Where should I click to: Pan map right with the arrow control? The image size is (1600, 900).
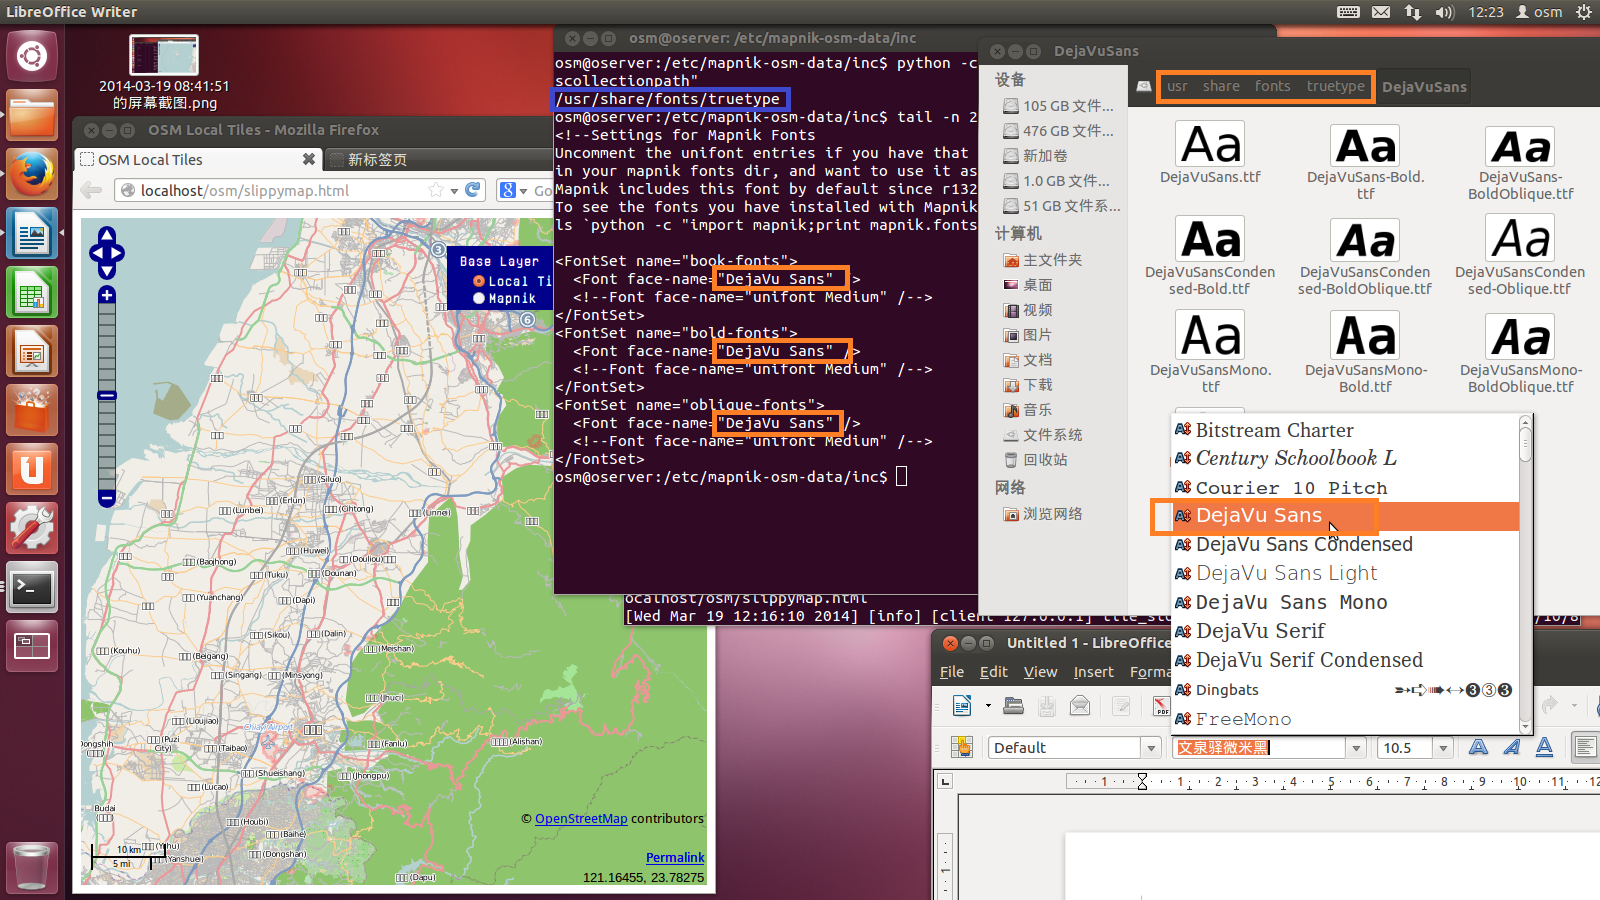(117, 252)
